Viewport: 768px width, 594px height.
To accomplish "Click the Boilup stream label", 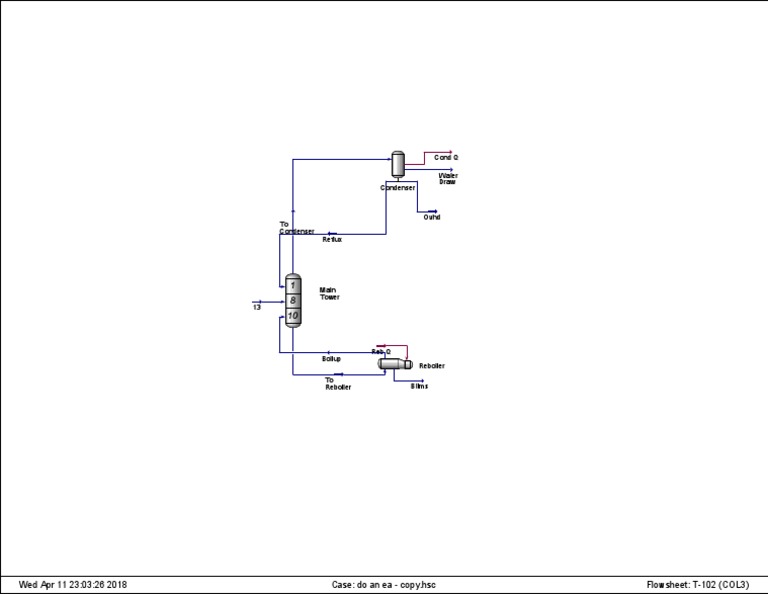I will [x=331, y=359].
